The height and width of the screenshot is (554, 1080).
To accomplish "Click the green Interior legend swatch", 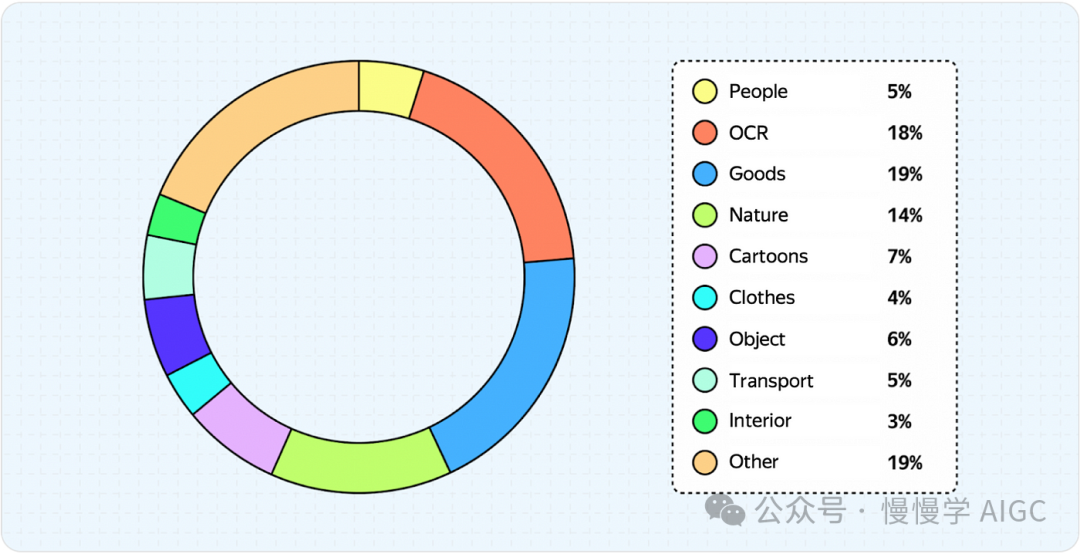I will point(705,421).
